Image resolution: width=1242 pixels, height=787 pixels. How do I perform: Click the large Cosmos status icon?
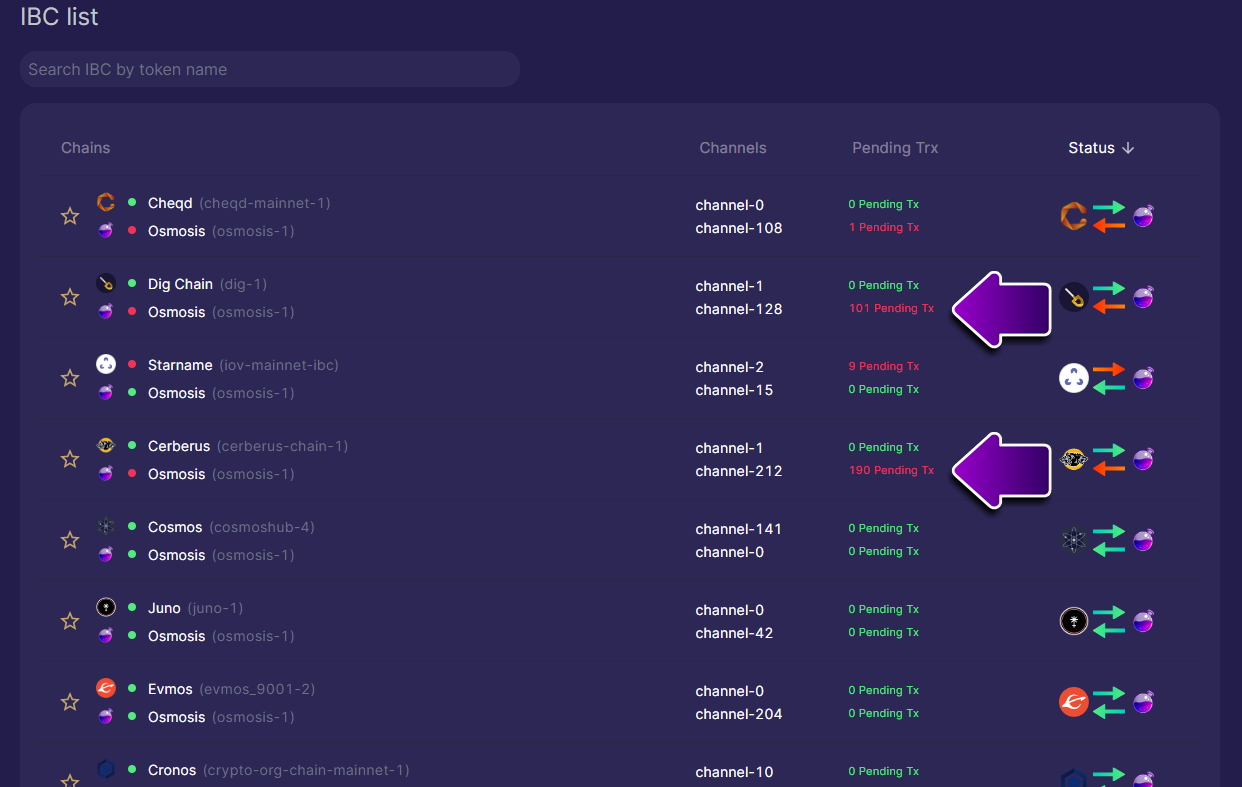pyautogui.click(x=1074, y=540)
